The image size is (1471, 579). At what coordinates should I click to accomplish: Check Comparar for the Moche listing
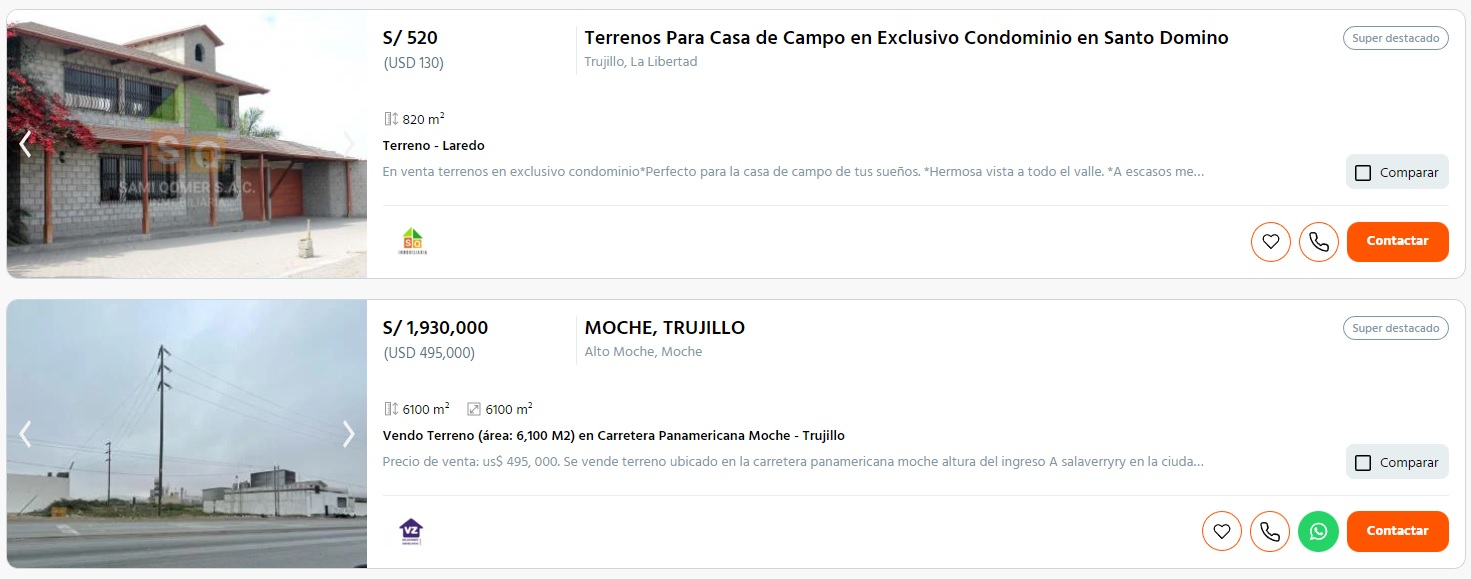pyautogui.click(x=1363, y=463)
